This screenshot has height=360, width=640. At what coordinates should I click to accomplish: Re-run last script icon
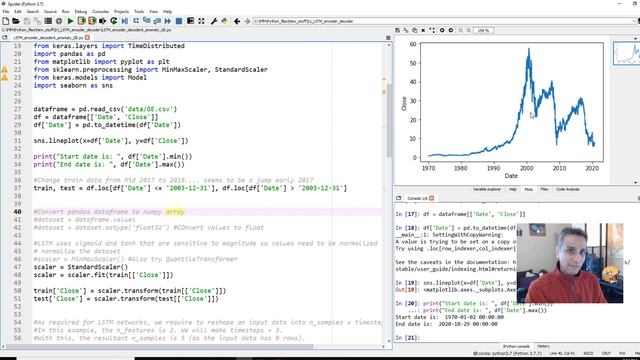(114, 21)
